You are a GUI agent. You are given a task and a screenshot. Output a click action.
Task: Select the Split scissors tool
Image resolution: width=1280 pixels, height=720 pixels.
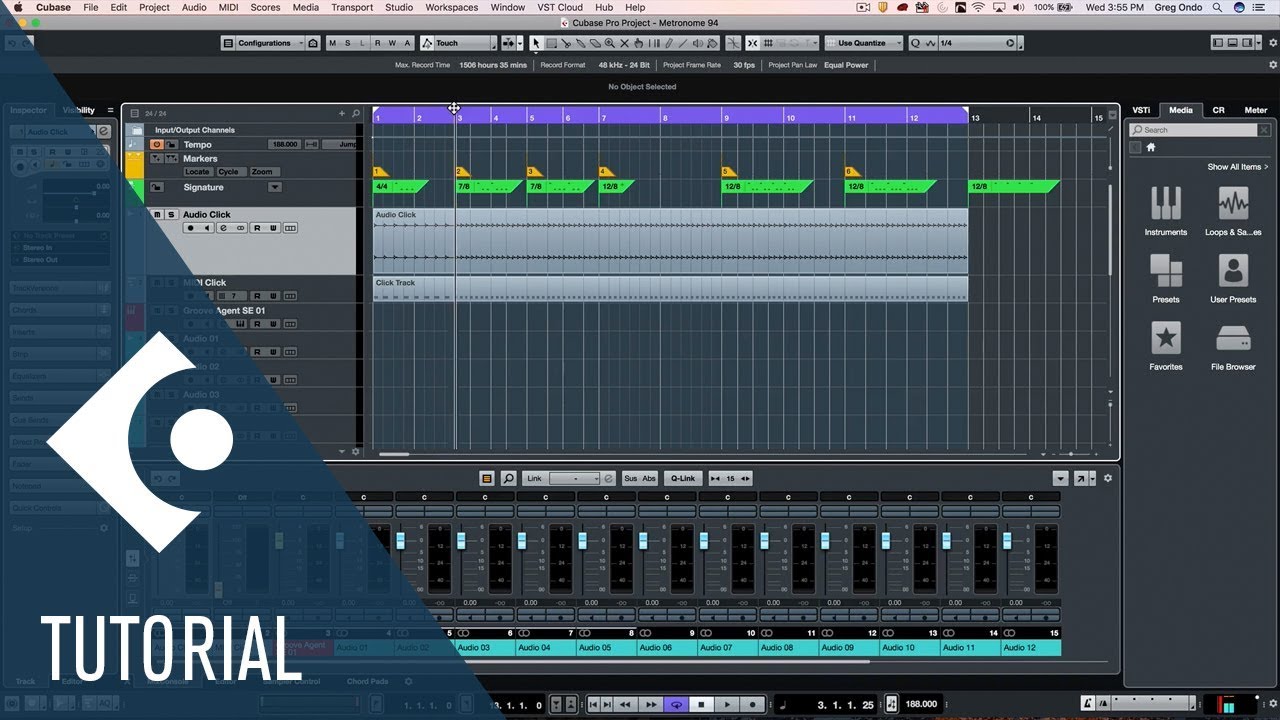pyautogui.click(x=566, y=43)
